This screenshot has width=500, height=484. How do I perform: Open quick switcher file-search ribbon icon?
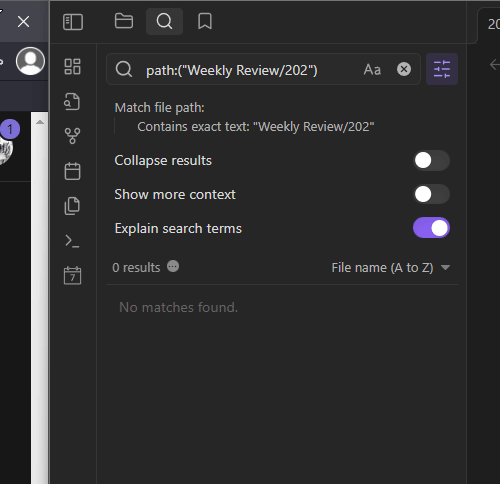pos(72,102)
